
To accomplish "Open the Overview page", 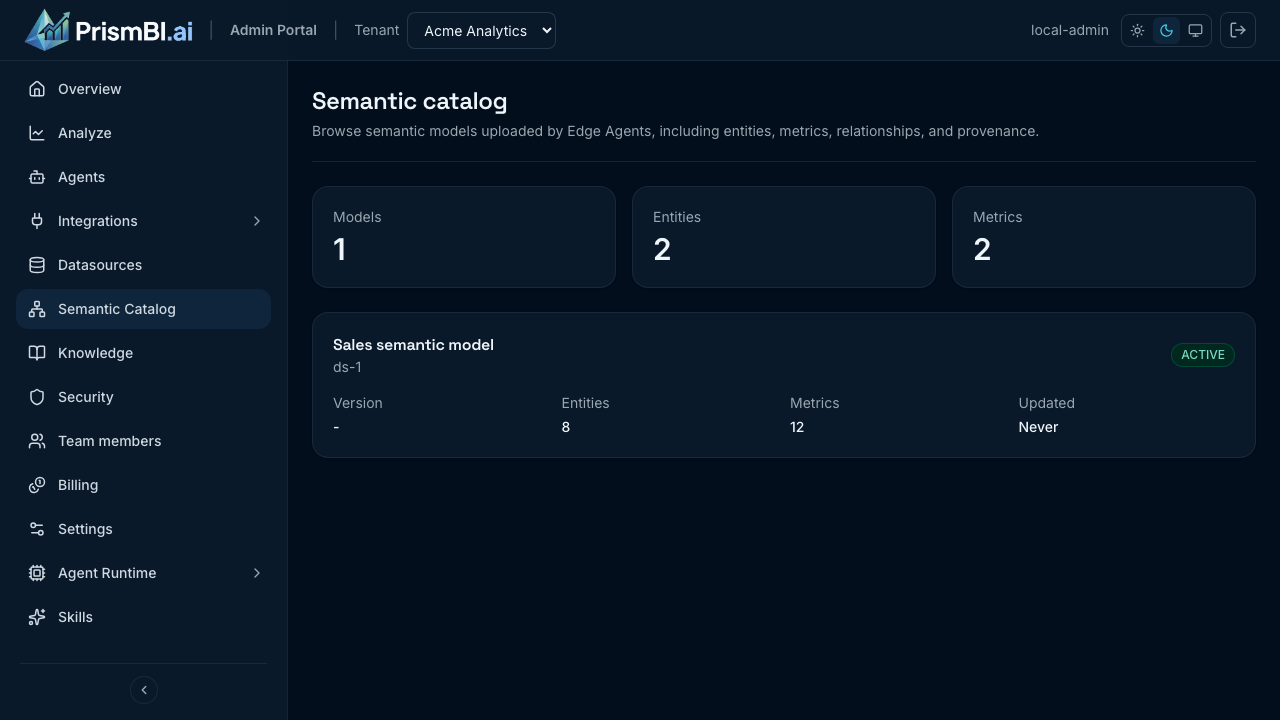I will click(143, 89).
